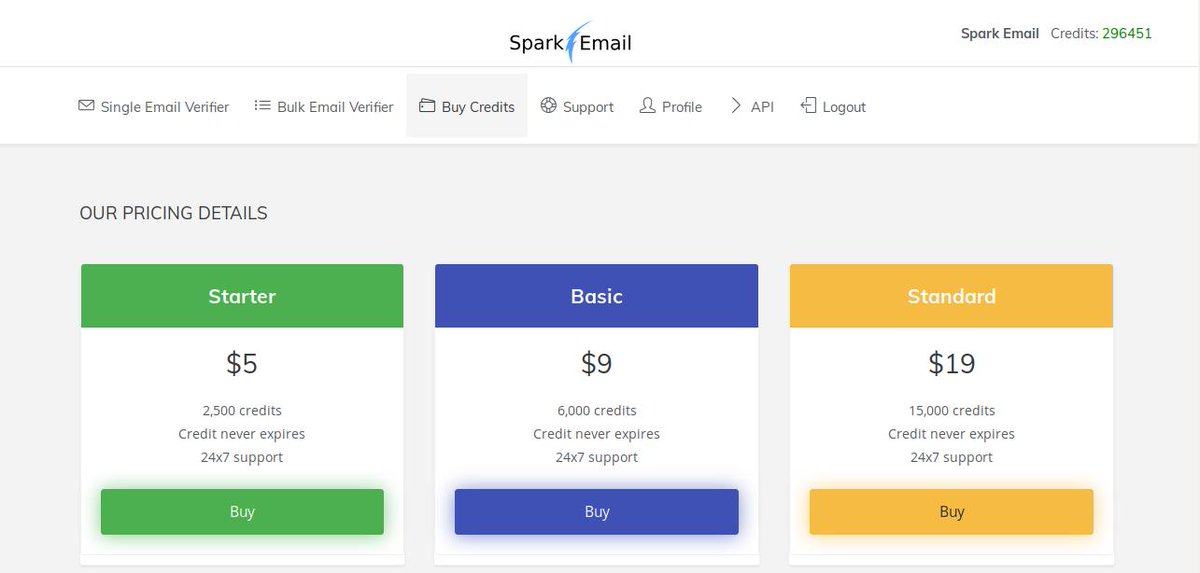1200x573 pixels.
Task: Open the Profile menu item
Action: 671,106
